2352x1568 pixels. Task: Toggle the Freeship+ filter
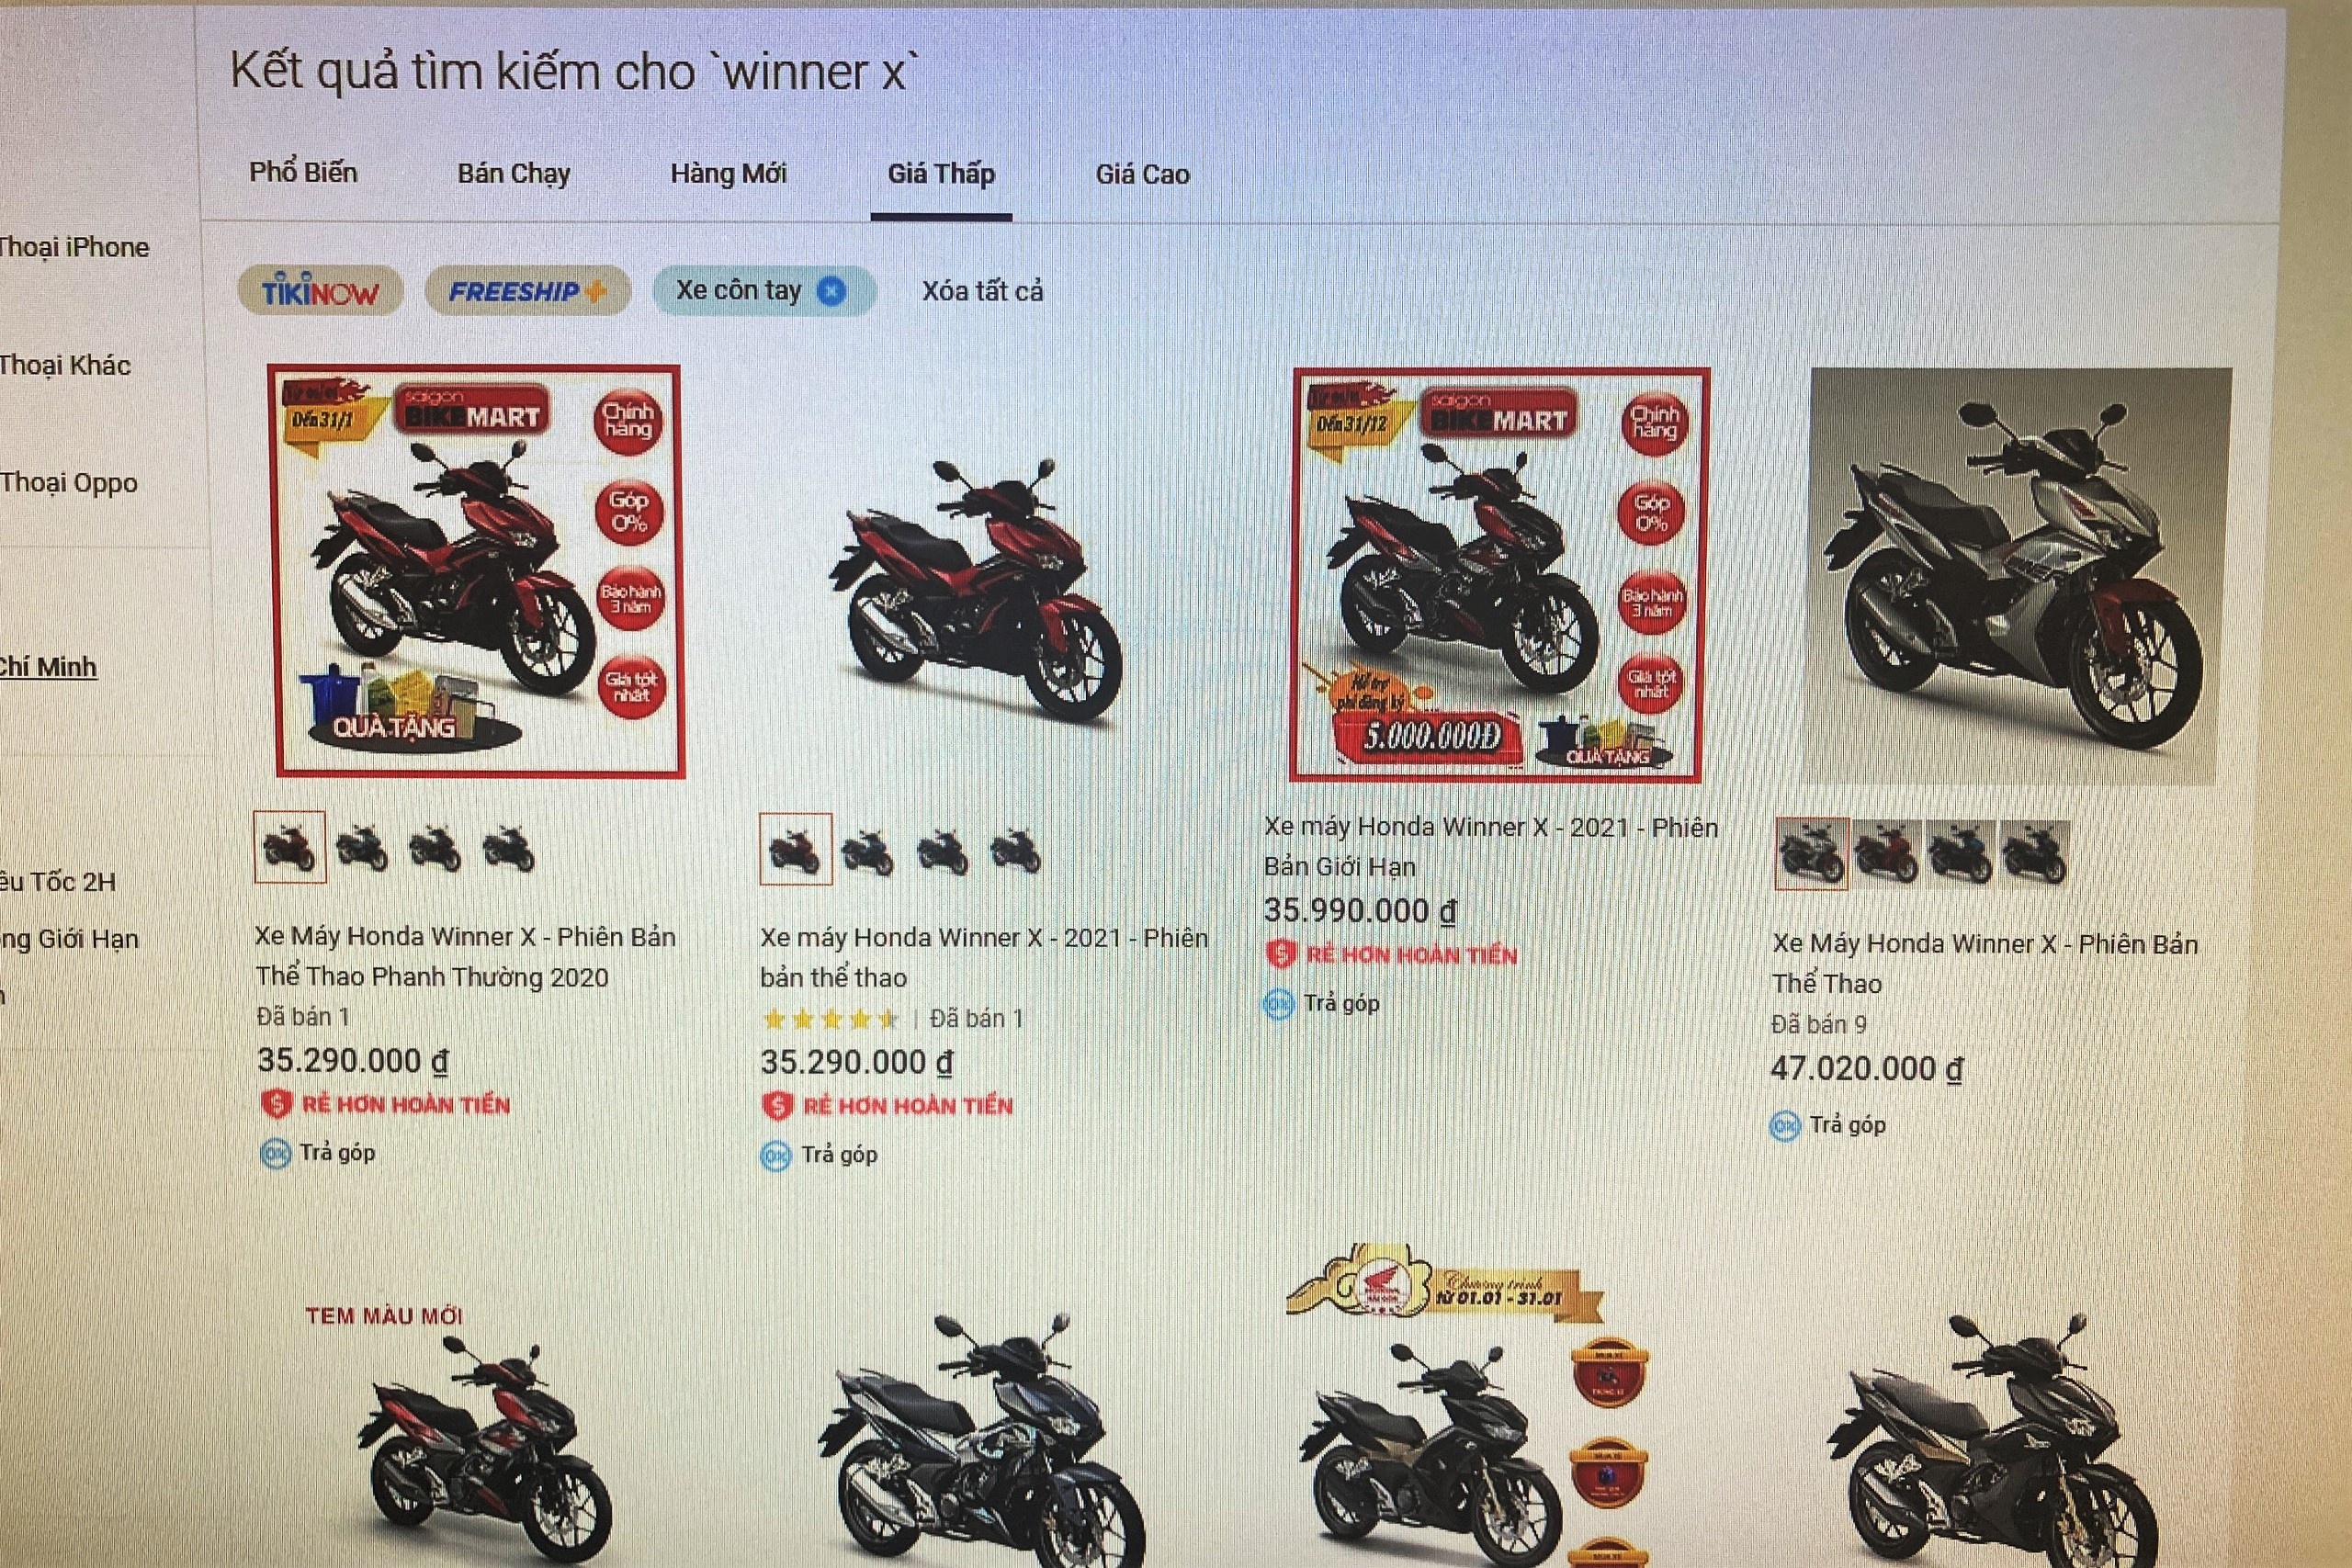[527, 292]
